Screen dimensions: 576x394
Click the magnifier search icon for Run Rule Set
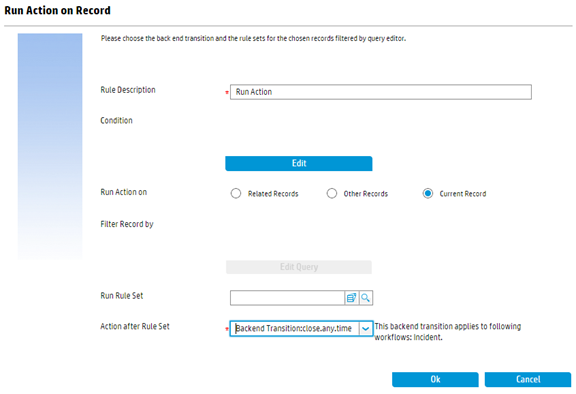[x=366, y=297]
